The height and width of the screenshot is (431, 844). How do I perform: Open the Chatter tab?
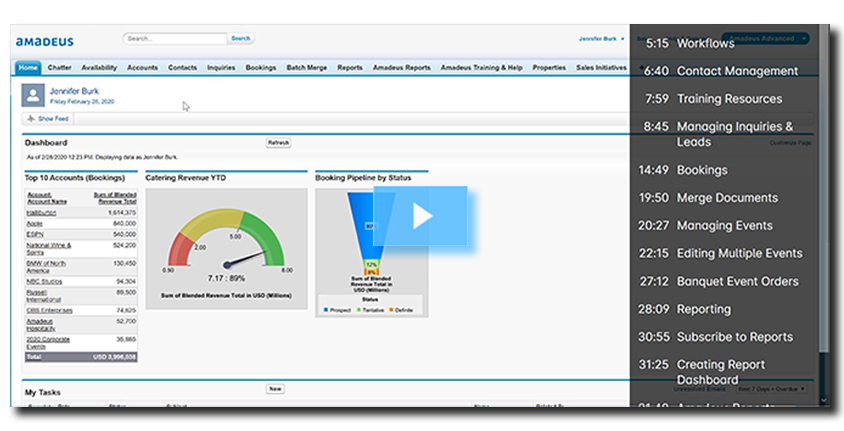point(59,68)
